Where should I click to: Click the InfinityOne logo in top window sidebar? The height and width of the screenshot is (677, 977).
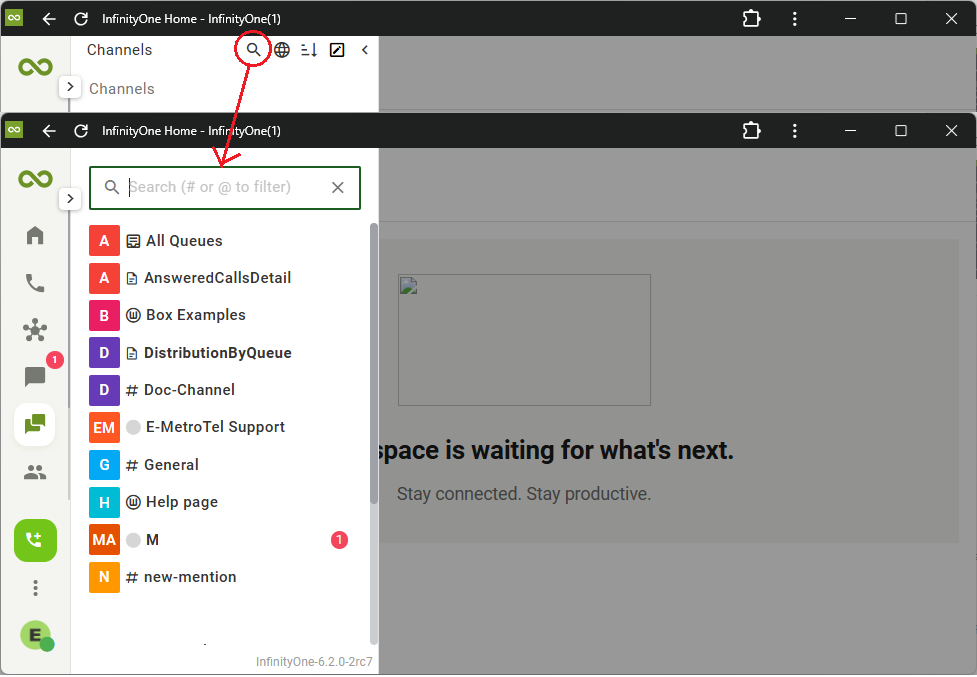[x=36, y=67]
